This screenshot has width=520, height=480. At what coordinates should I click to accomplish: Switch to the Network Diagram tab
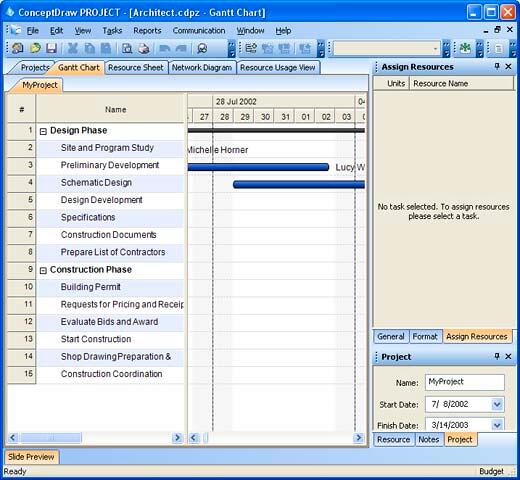[202, 67]
